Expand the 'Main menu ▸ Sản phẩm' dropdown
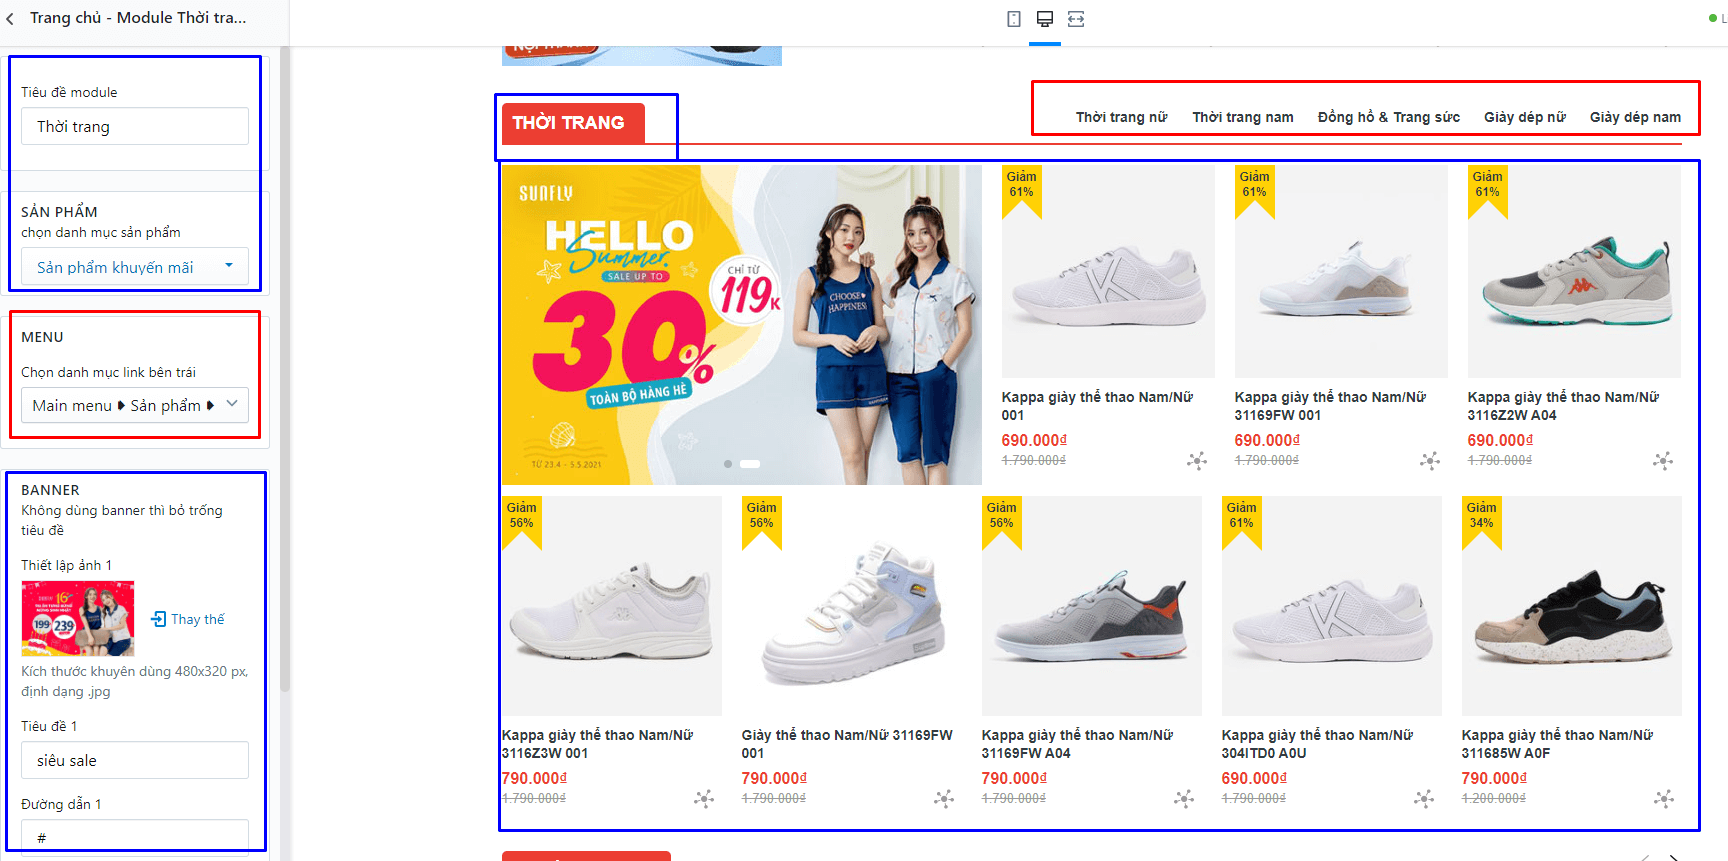 (x=135, y=405)
